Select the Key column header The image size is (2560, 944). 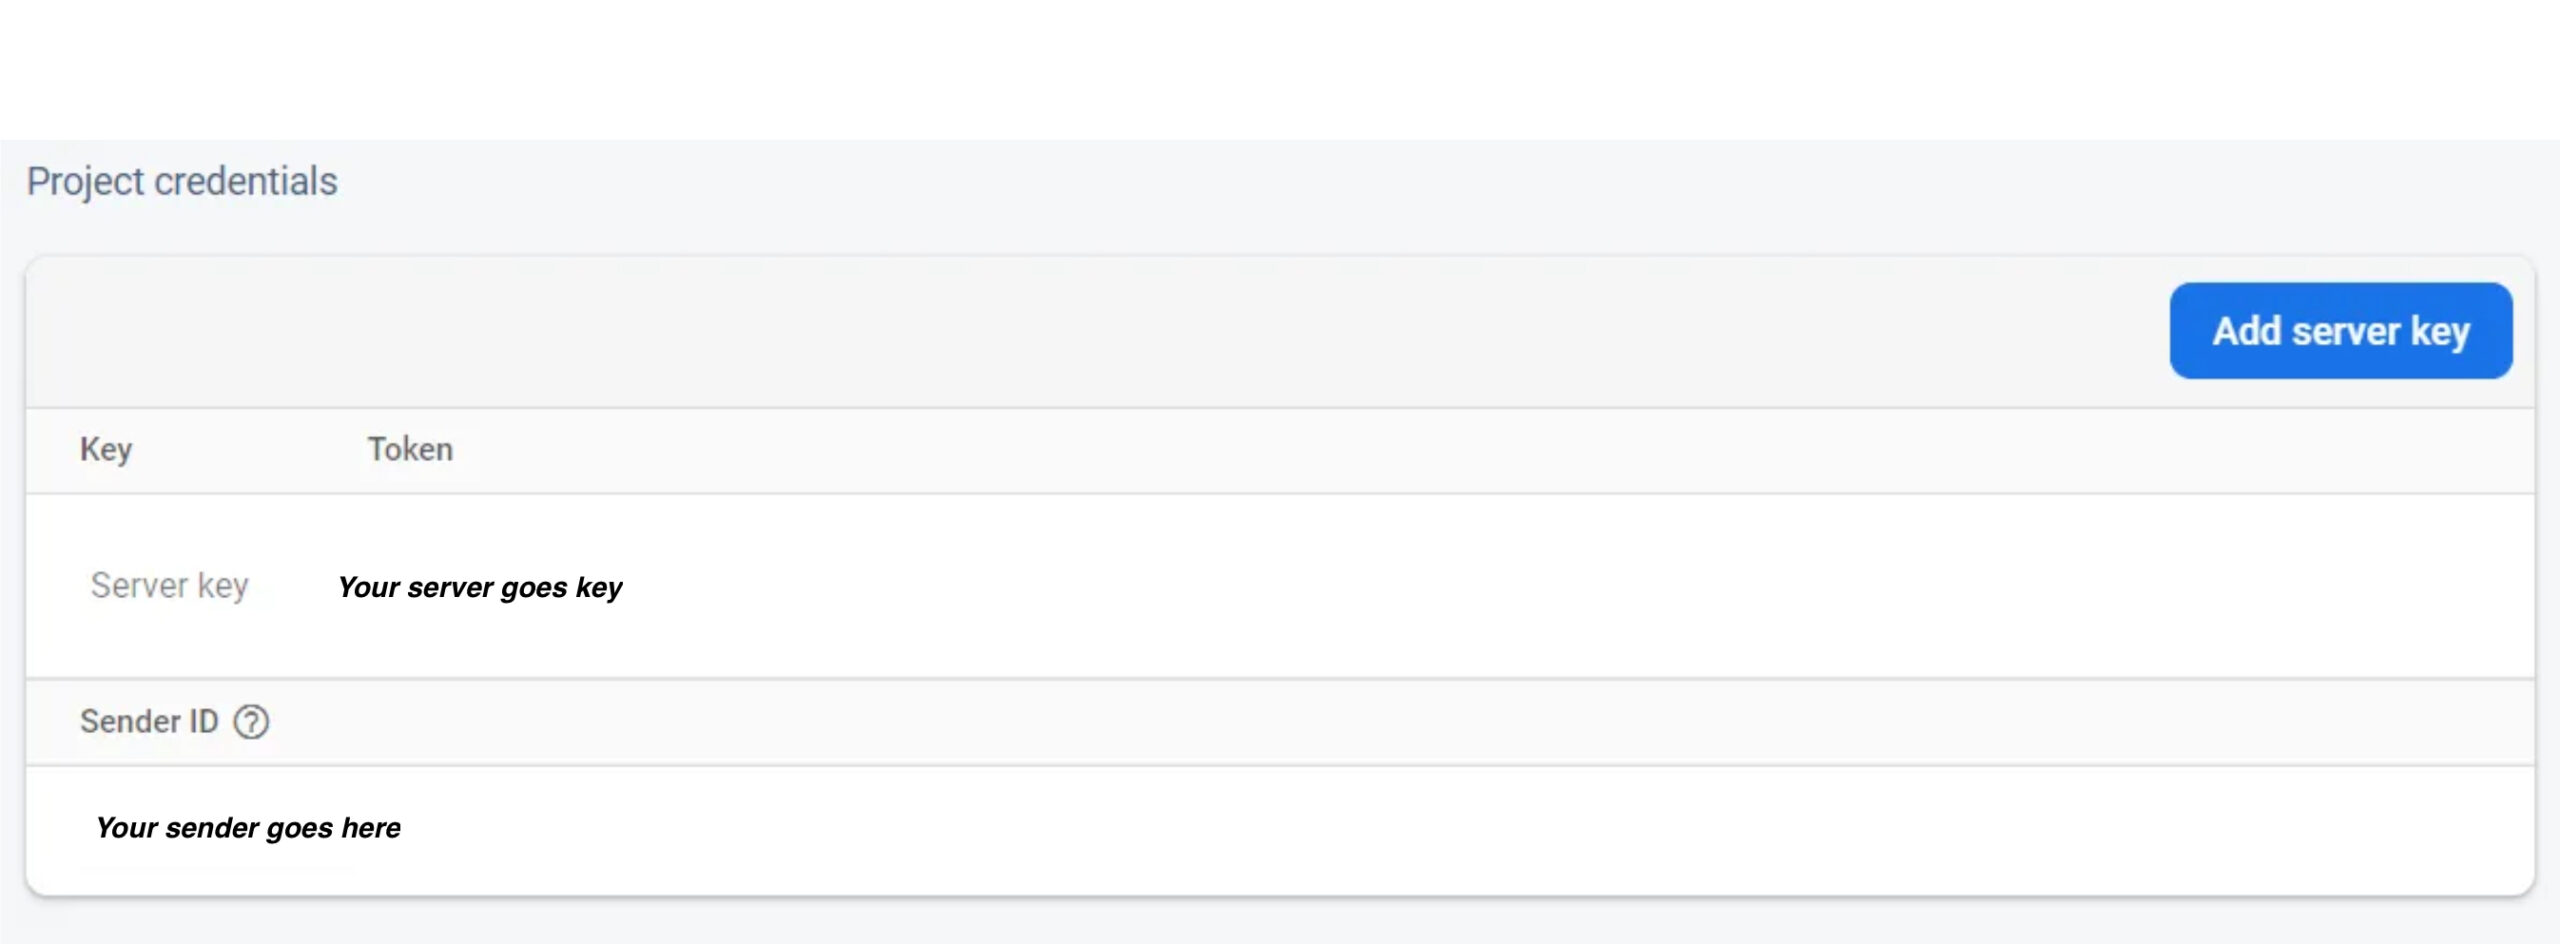click(x=106, y=450)
